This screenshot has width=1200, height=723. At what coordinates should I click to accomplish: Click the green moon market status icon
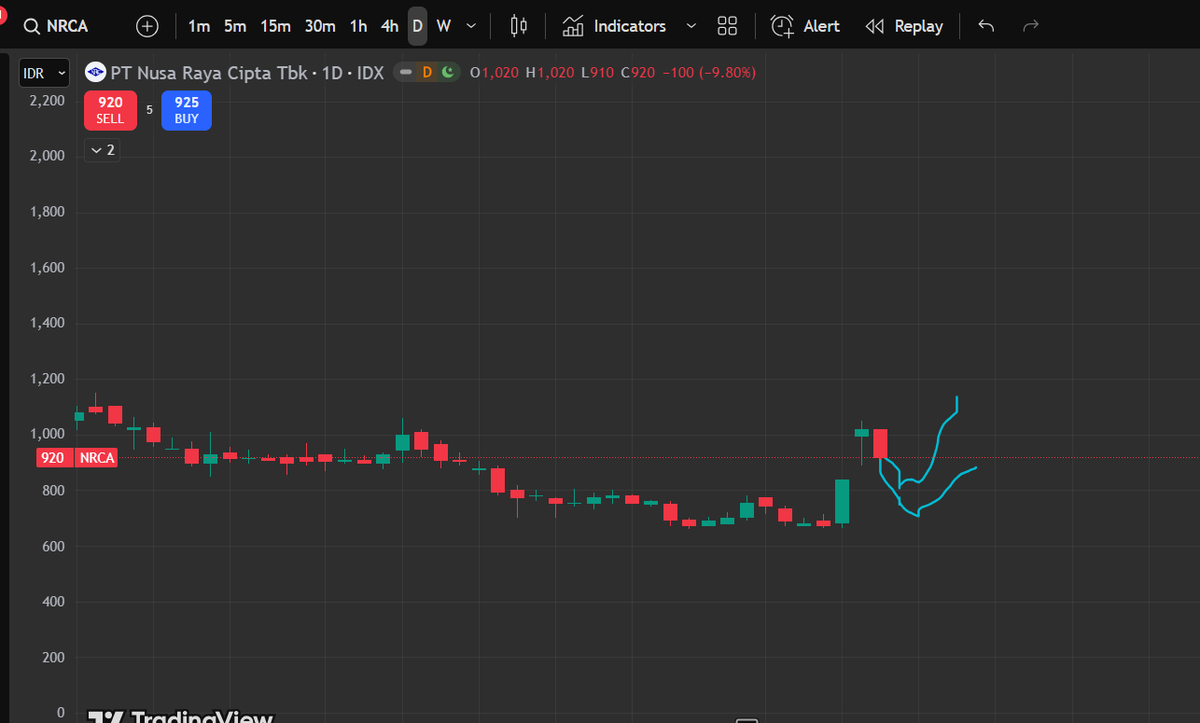(447, 72)
